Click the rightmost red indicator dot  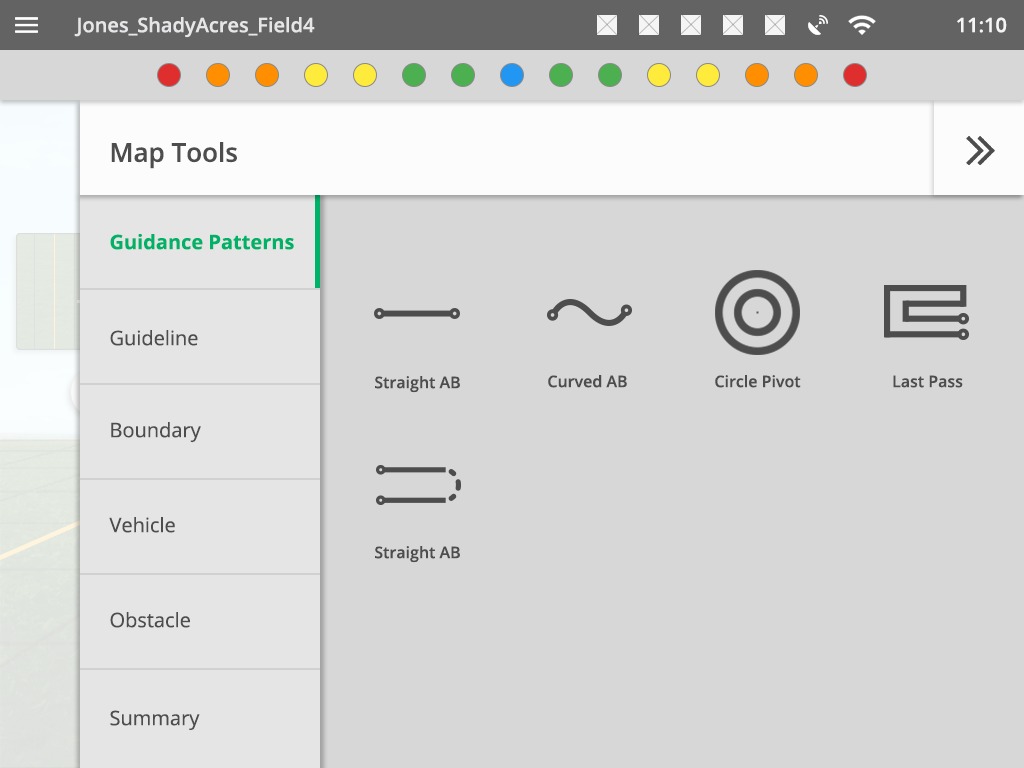855,75
